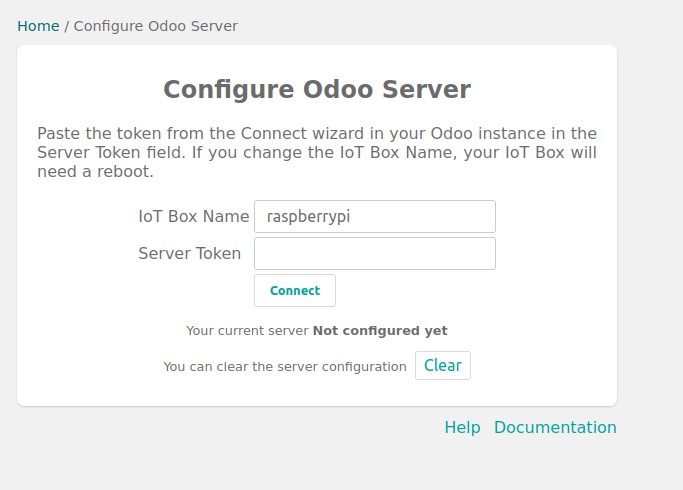
Task: Click the 'IoT Box Name' label
Action: 193,216
